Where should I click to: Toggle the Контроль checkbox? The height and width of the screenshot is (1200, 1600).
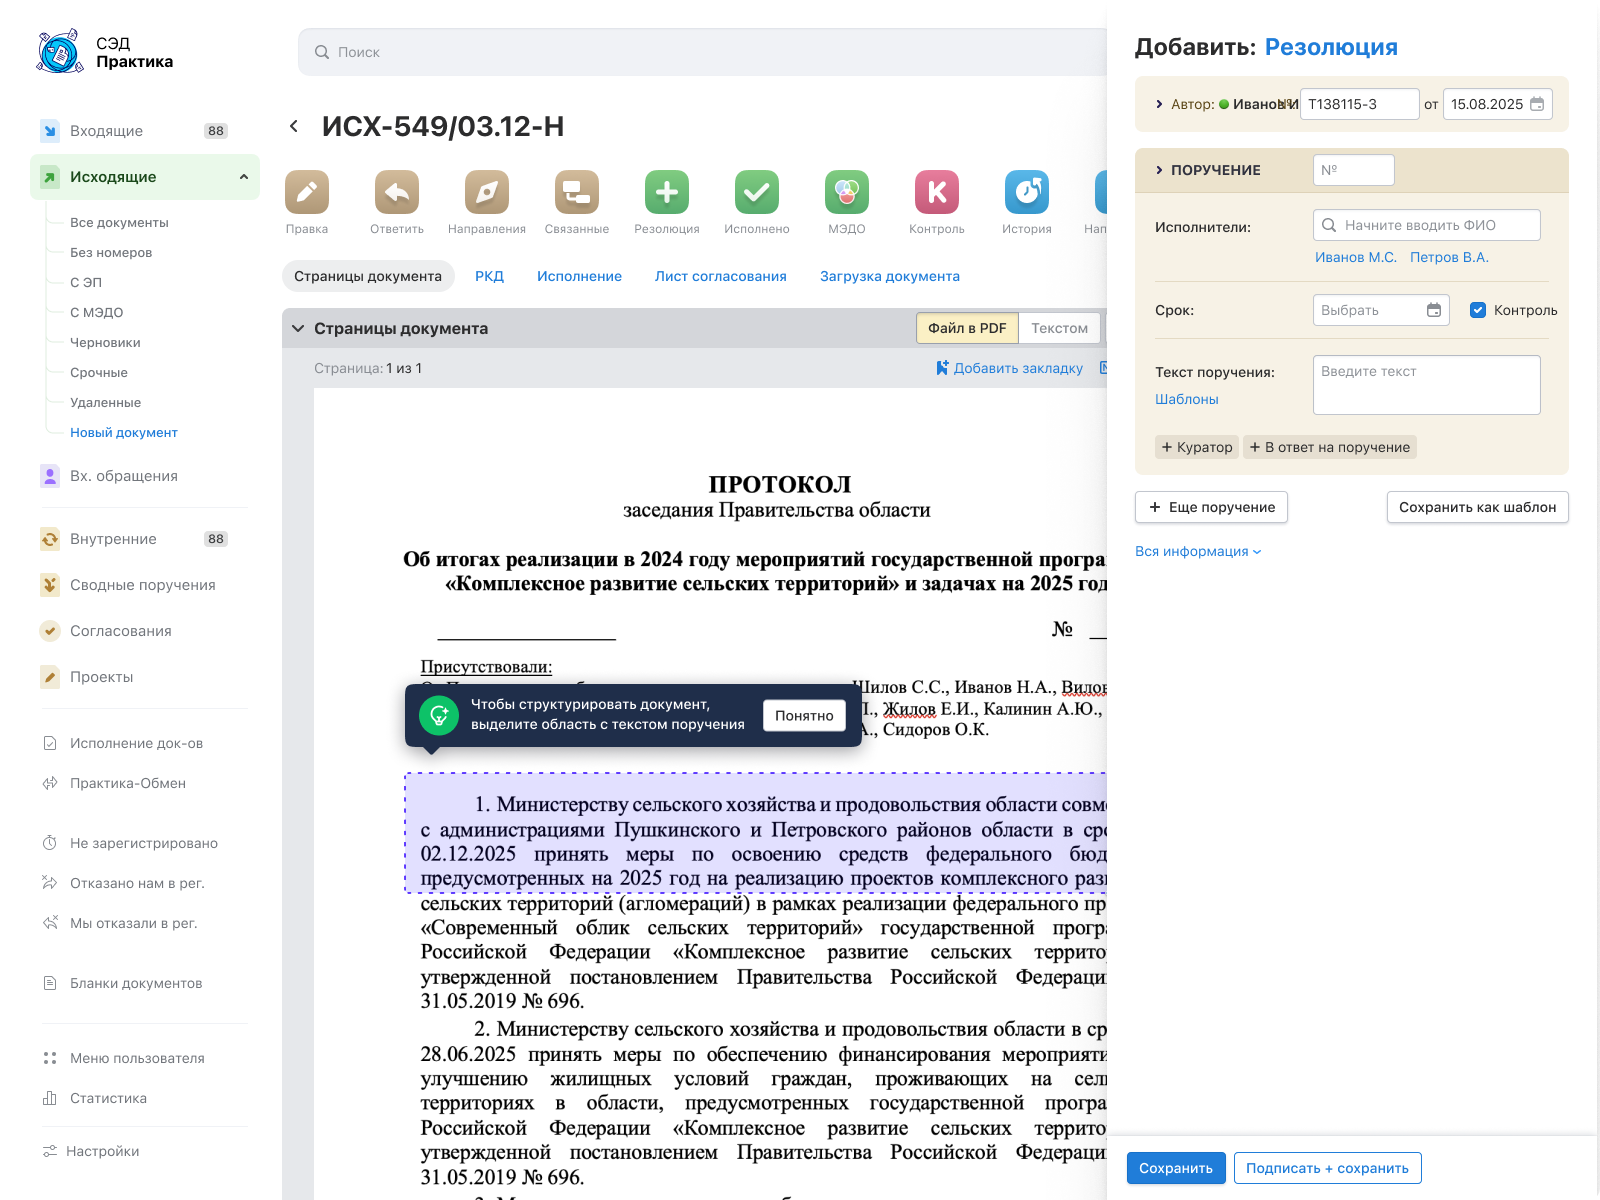click(1478, 310)
